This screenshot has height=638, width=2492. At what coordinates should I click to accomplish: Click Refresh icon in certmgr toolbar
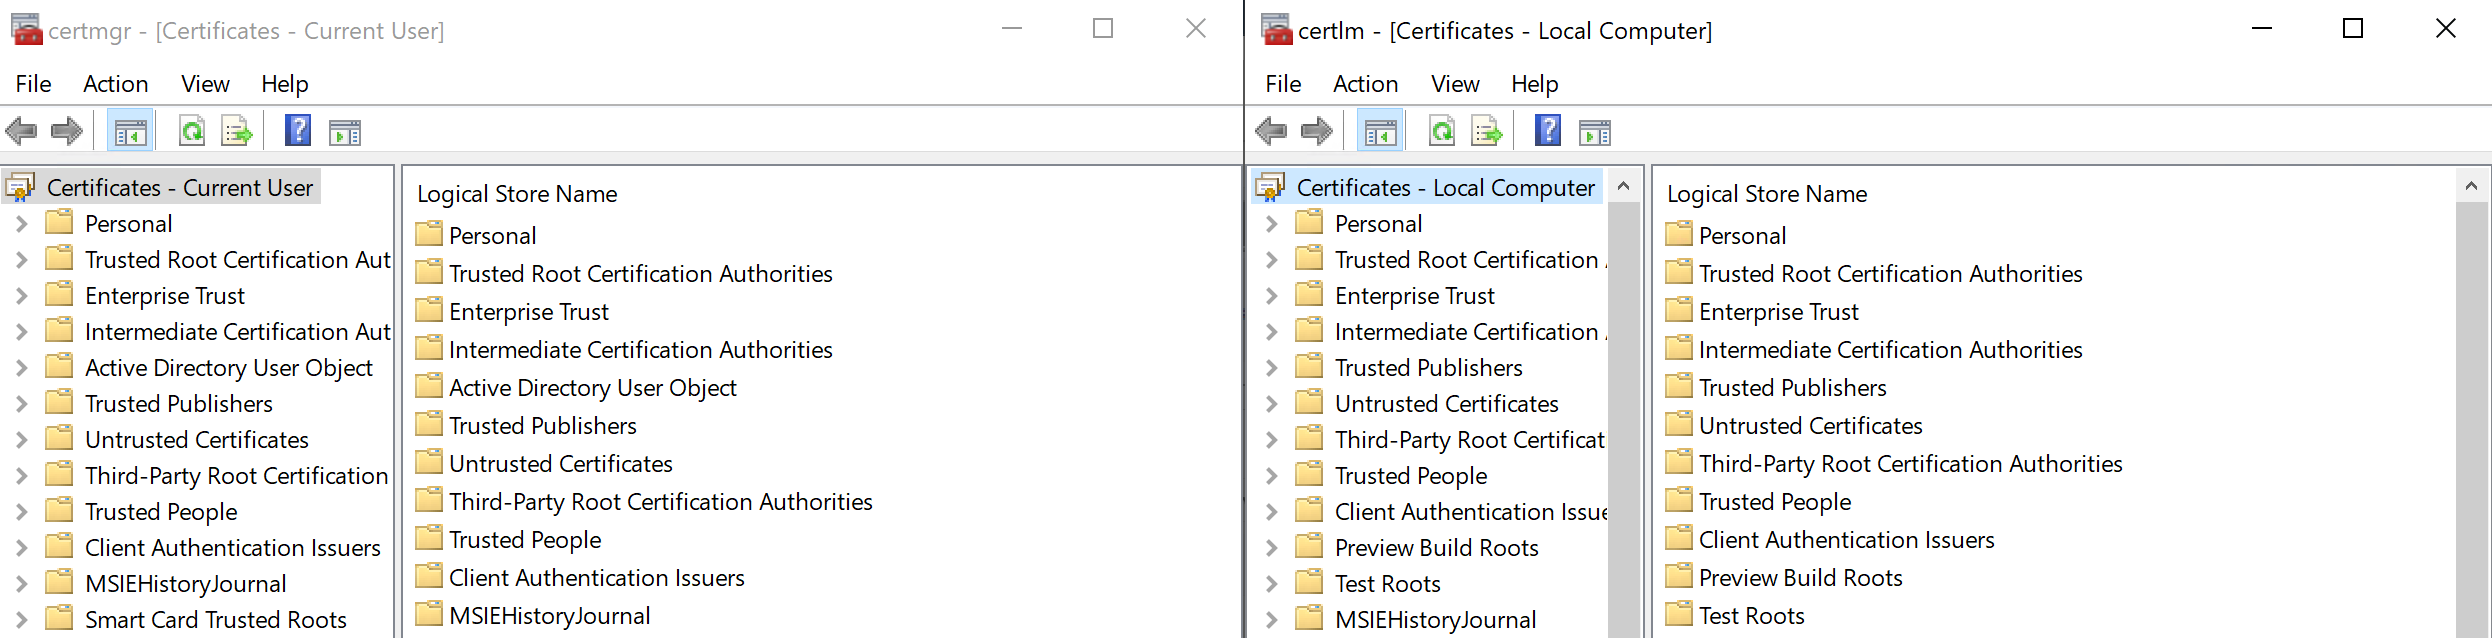coord(192,131)
